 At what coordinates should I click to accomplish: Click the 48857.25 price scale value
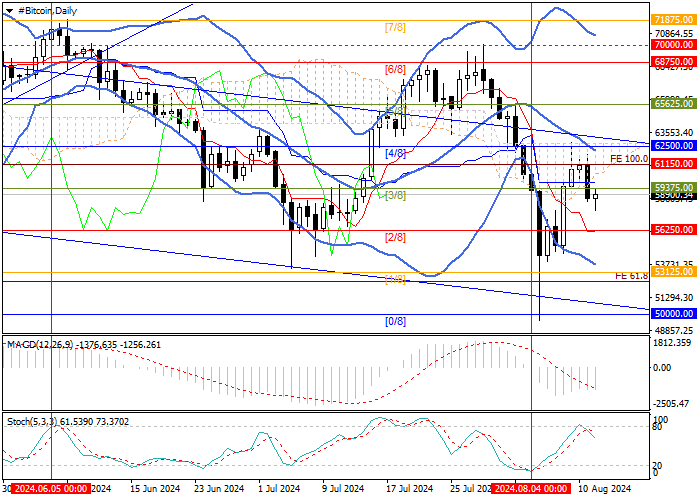[674, 331]
